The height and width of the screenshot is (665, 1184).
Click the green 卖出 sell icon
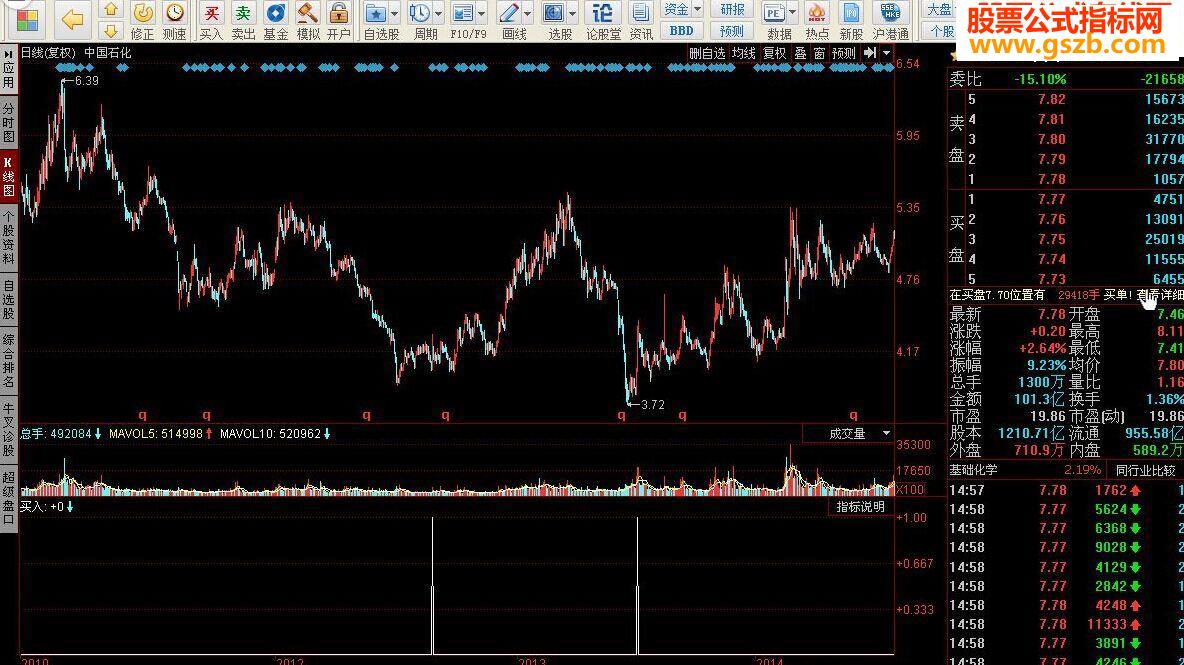(243, 13)
